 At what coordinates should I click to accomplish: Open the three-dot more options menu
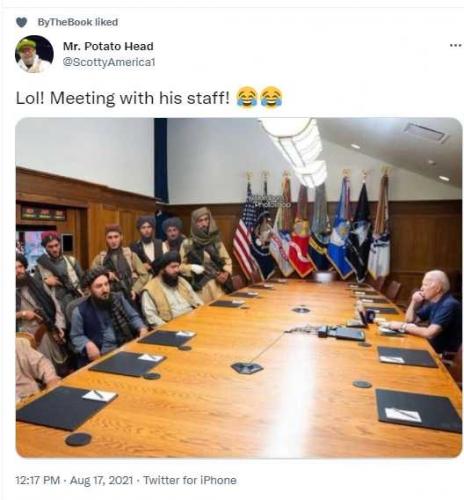coord(455,45)
